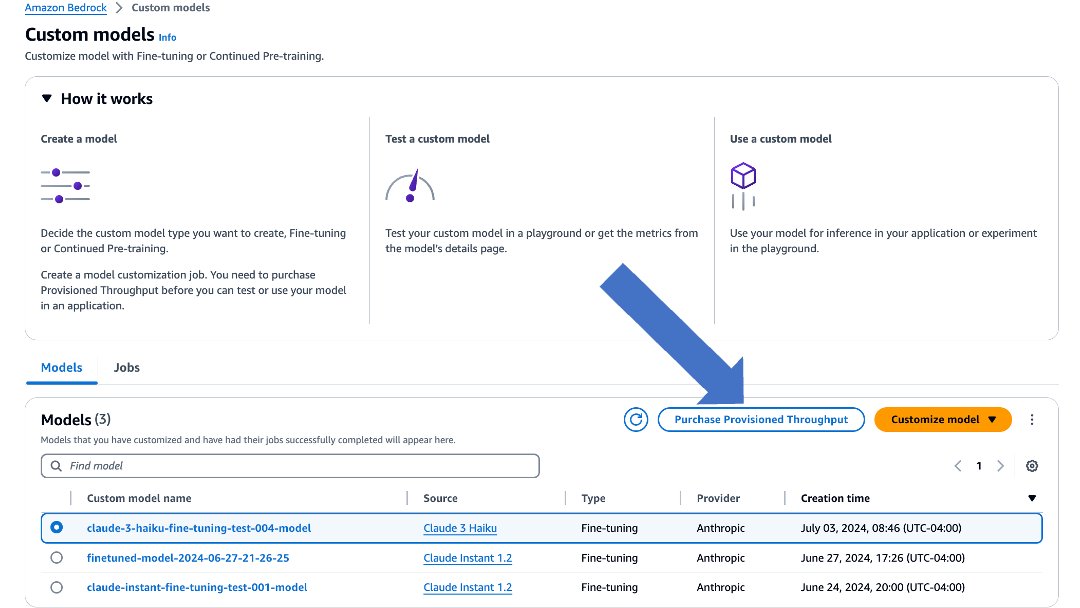Click the sliders icon under Create a model
Viewport: 1080px width, 608px height.
pos(65,185)
